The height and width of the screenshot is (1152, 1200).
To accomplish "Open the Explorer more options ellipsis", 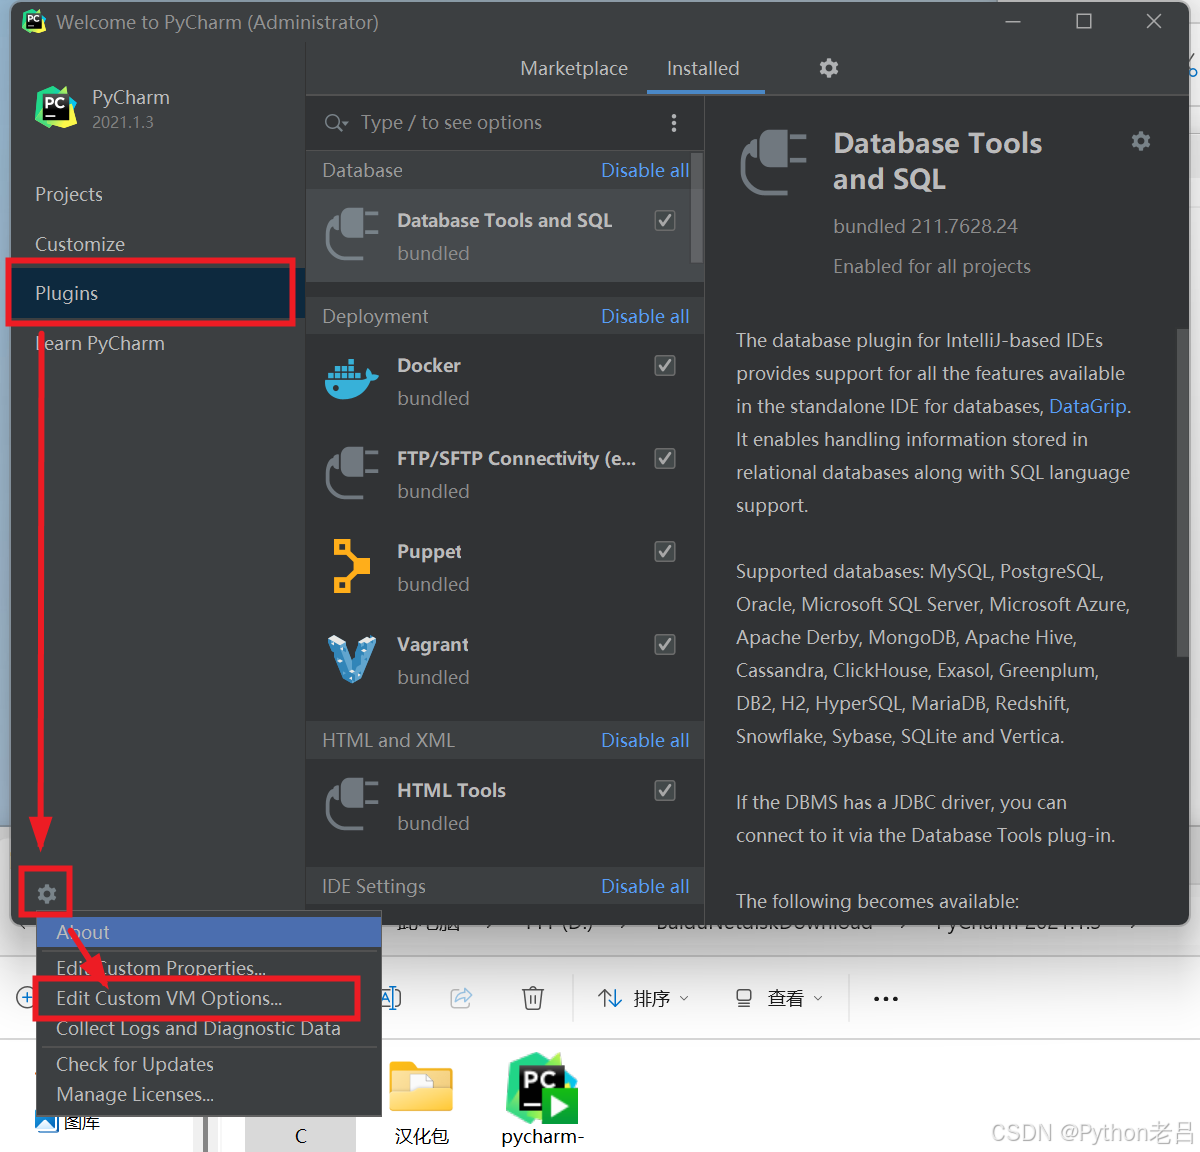I will point(886,998).
